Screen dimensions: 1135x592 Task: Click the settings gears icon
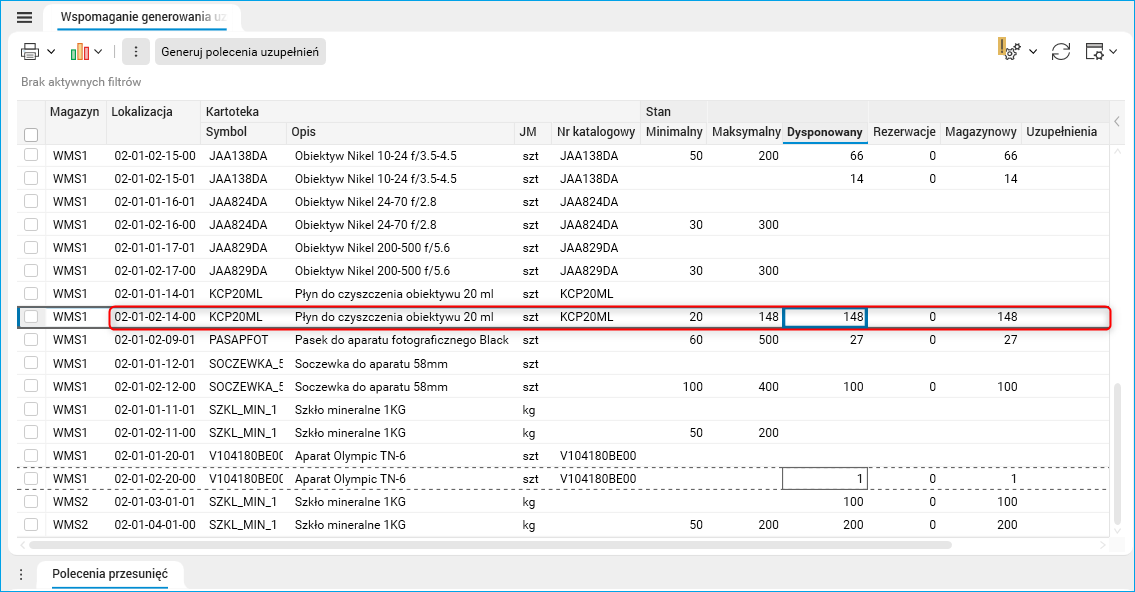point(1008,51)
